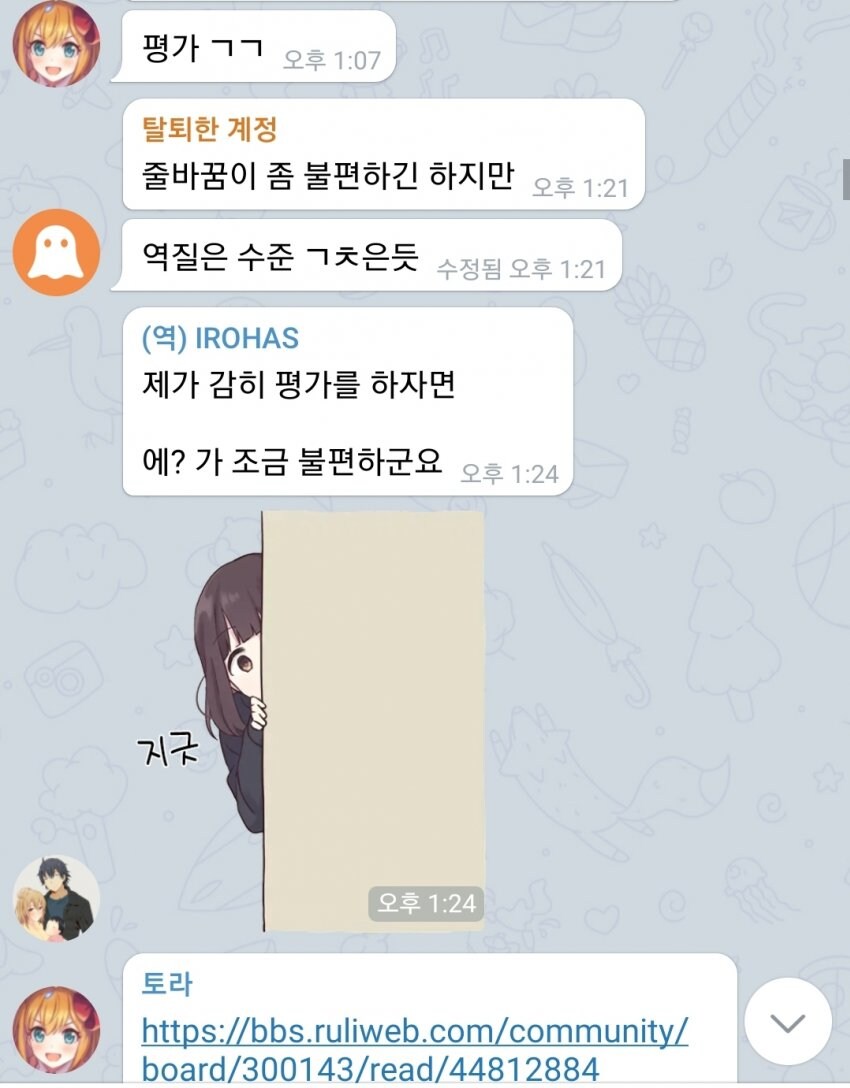The image size is (850, 1088).
Task: Tap the 오후 1:24 timestamp on the sticker
Action: click(x=426, y=903)
